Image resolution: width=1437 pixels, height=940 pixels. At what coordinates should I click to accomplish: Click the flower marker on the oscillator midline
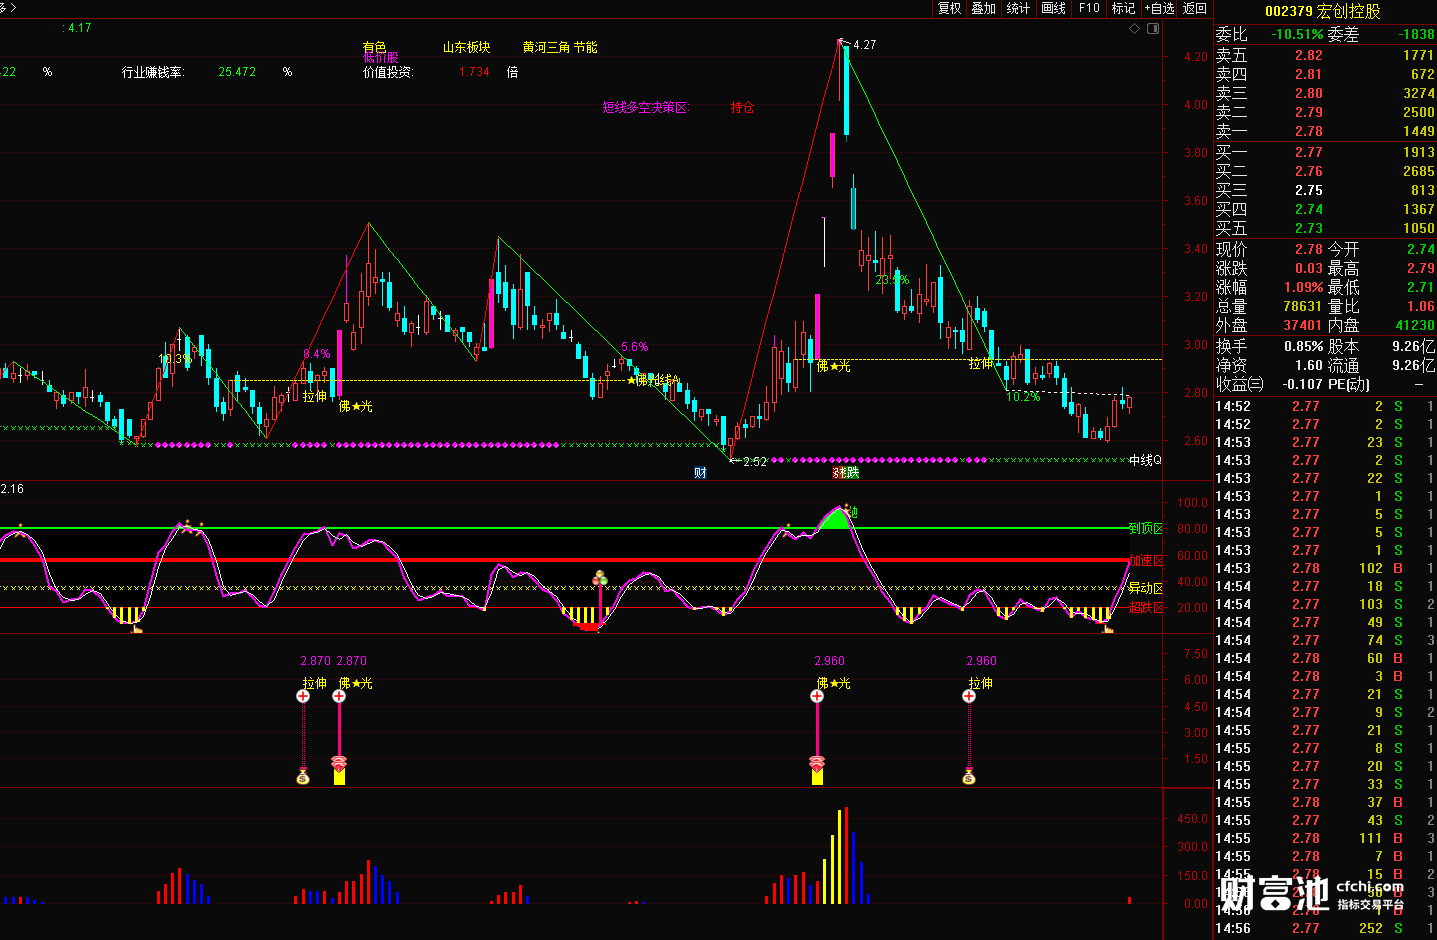[x=600, y=579]
